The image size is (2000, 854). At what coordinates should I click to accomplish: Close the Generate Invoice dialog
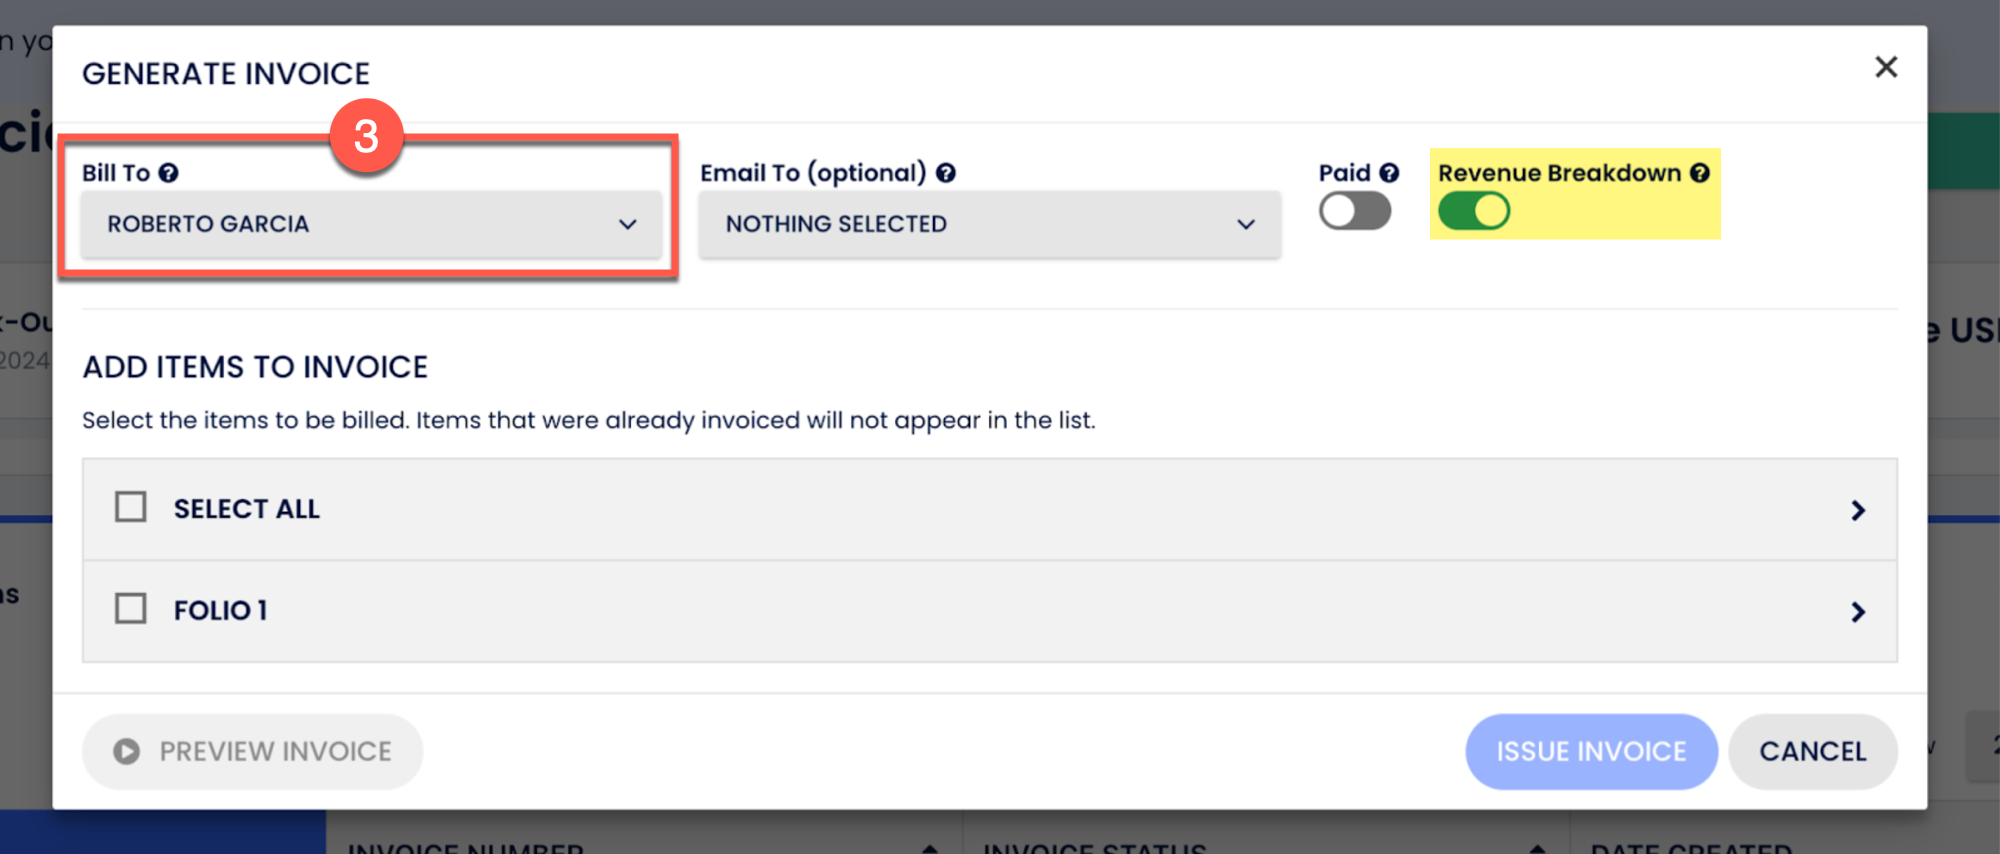(1886, 67)
